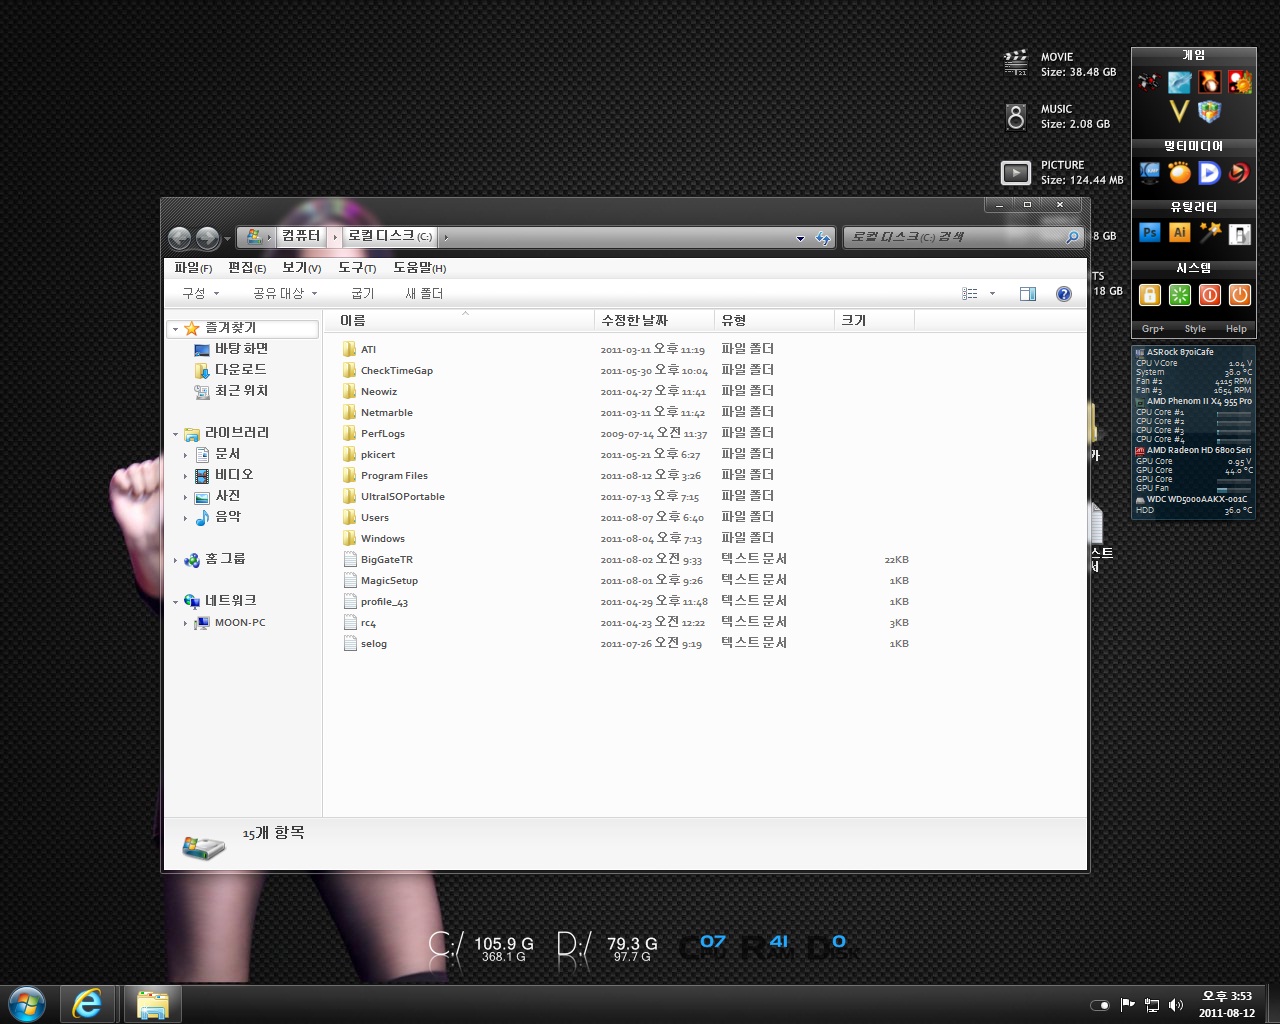Launch the spaceship game icon

(x=1149, y=82)
